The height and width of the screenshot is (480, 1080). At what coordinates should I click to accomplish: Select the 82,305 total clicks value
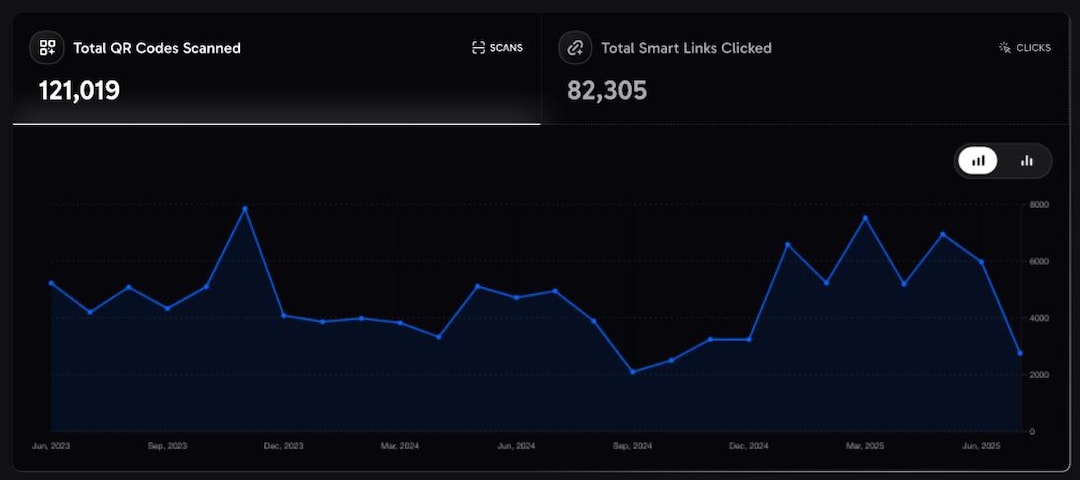(x=608, y=90)
